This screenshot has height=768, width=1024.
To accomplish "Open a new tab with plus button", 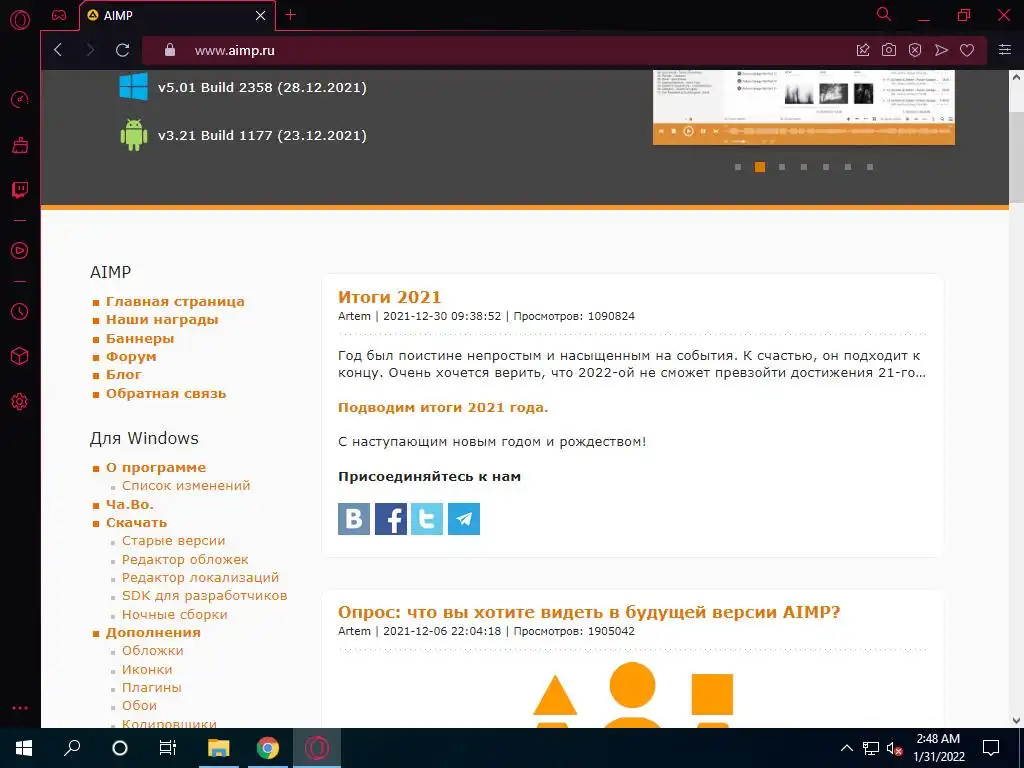I will coord(291,15).
